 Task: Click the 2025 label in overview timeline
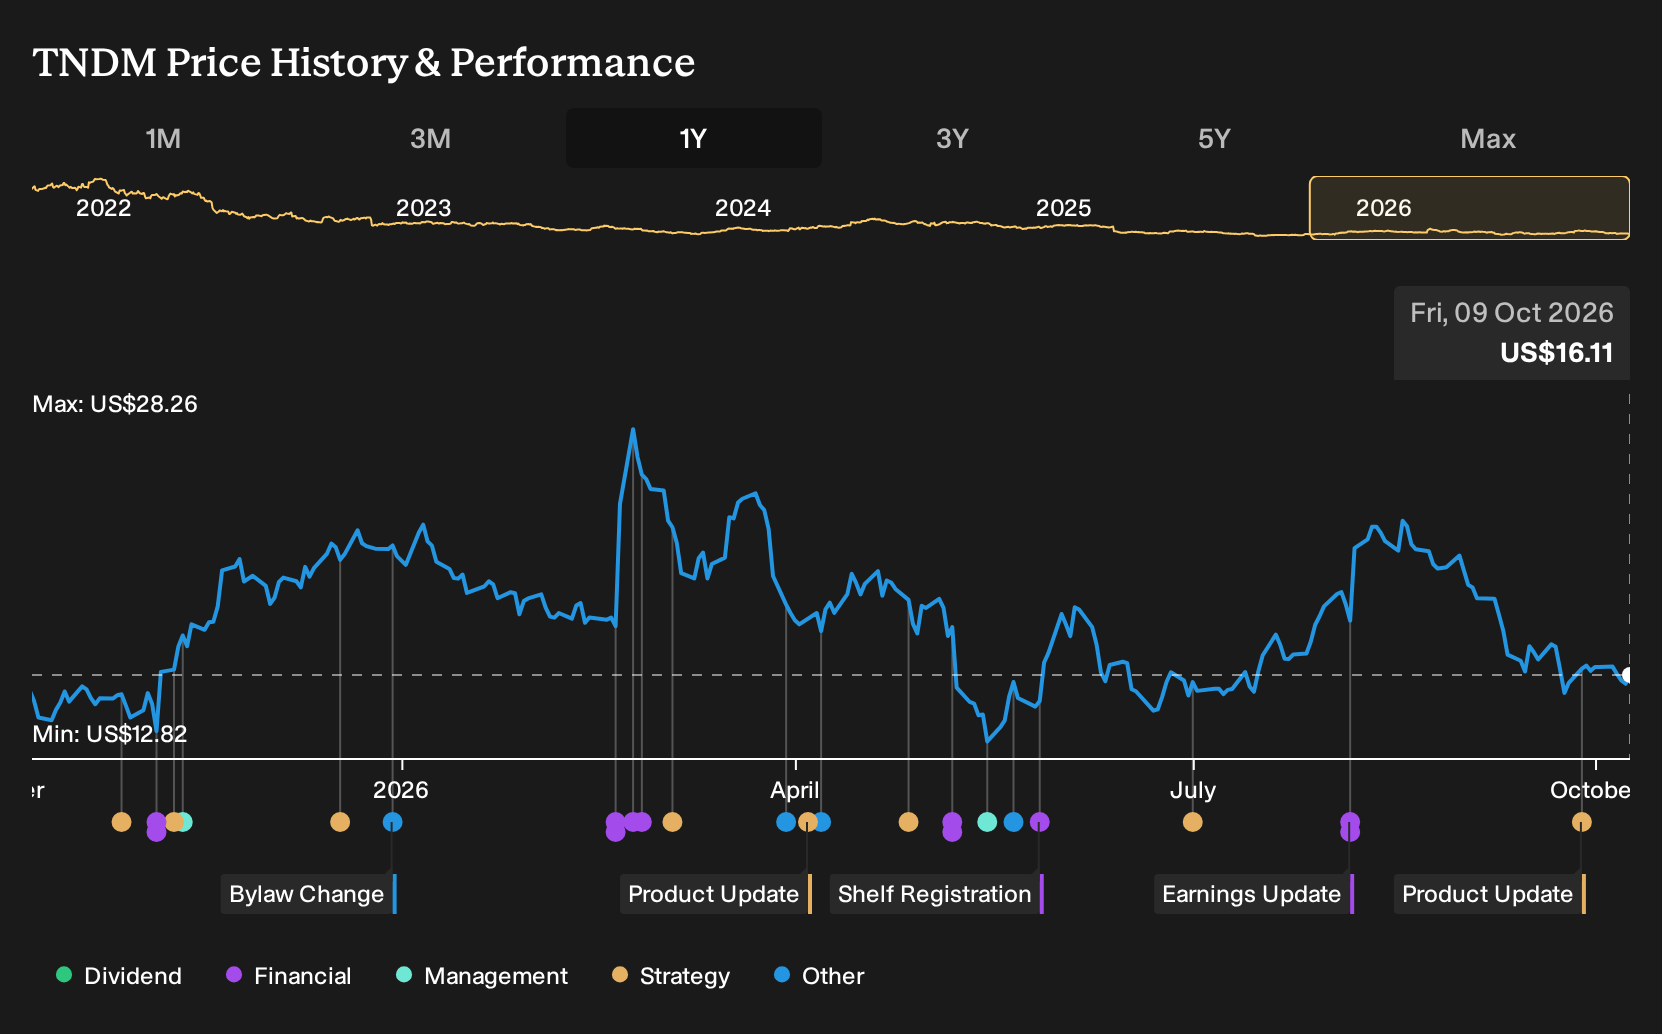click(x=1063, y=208)
